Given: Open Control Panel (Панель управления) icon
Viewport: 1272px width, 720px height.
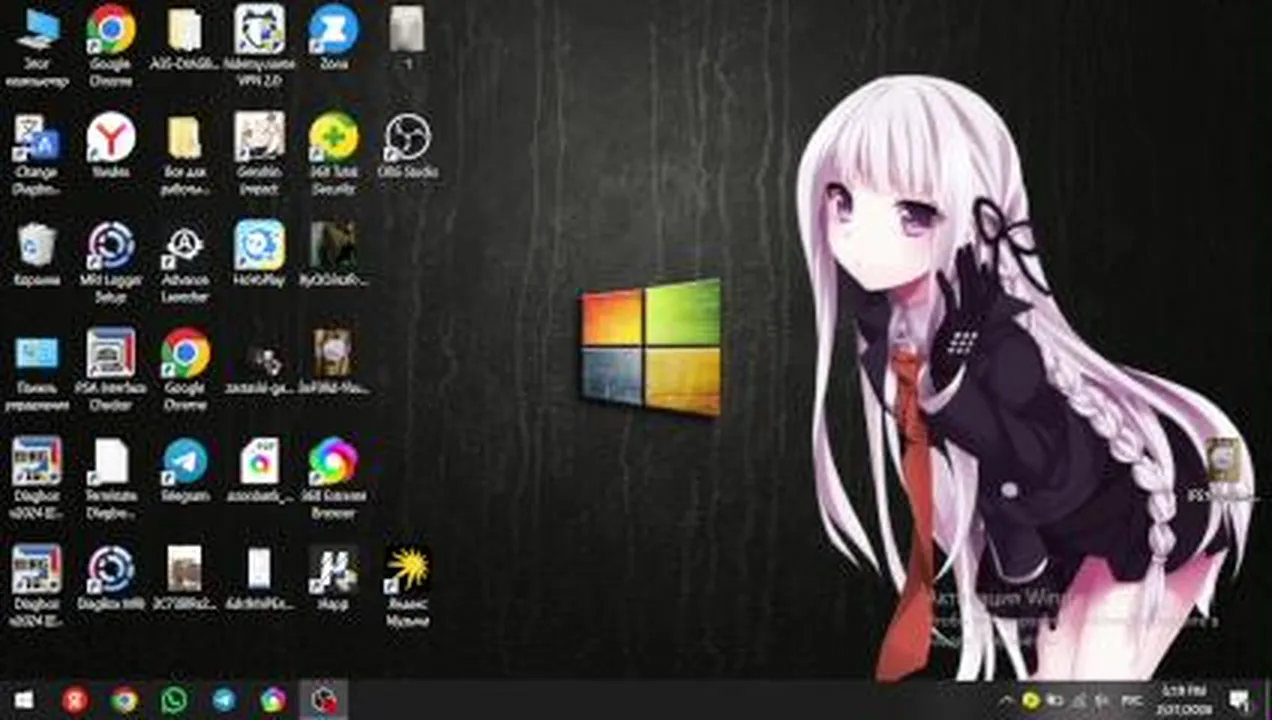Looking at the screenshot, I should [37, 370].
